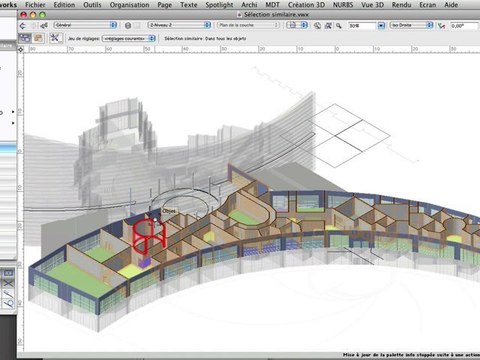The height and width of the screenshot is (360, 480).
Task: Open the selection tool preferences icon
Action: pos(55,38)
